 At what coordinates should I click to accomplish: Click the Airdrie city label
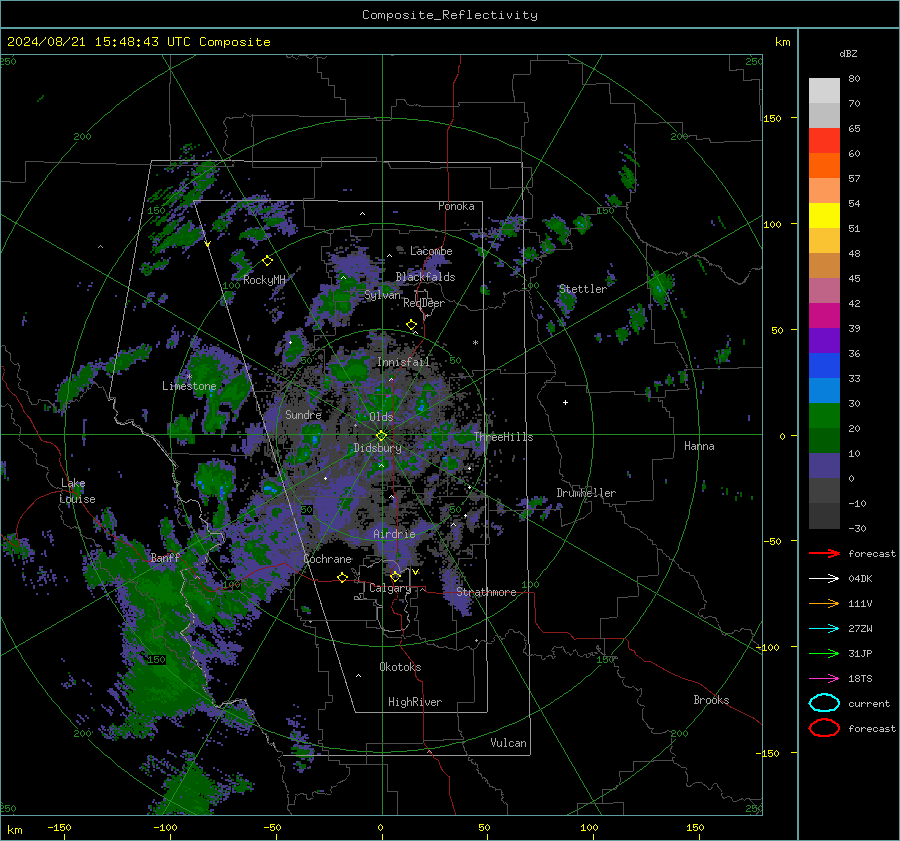394,534
